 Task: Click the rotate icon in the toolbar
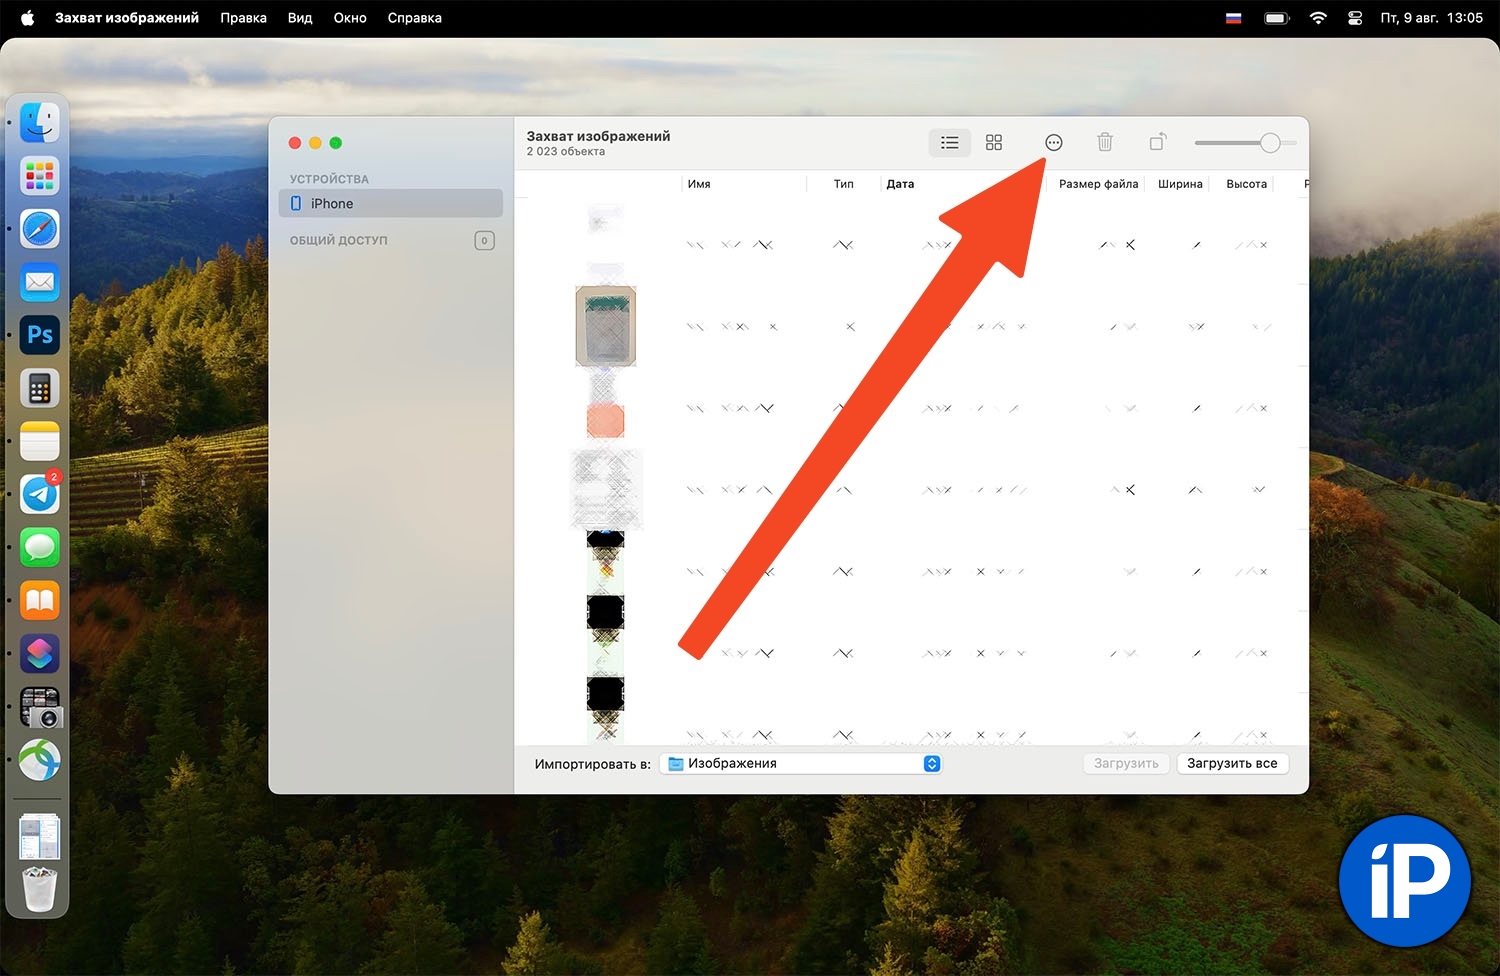[1157, 142]
